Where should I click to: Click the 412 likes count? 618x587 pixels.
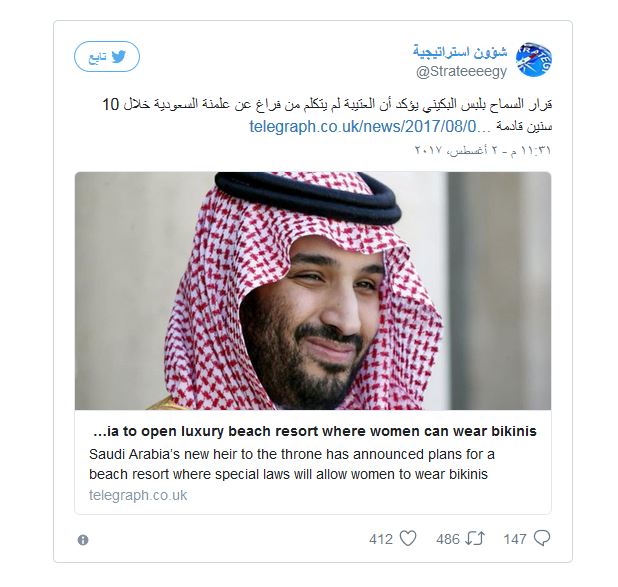(x=381, y=539)
